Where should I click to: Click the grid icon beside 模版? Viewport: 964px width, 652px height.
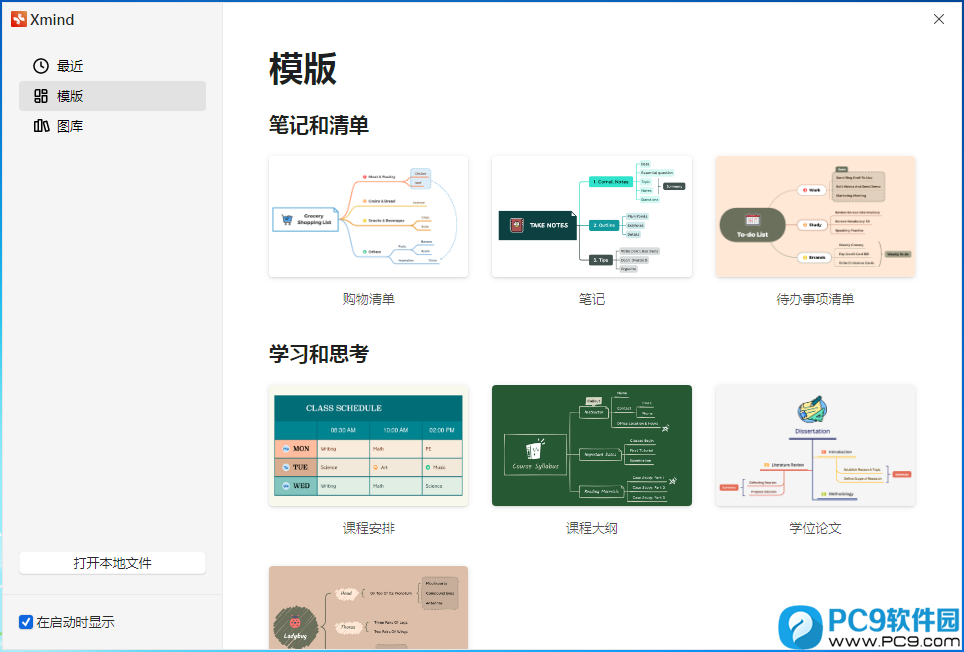(x=41, y=96)
